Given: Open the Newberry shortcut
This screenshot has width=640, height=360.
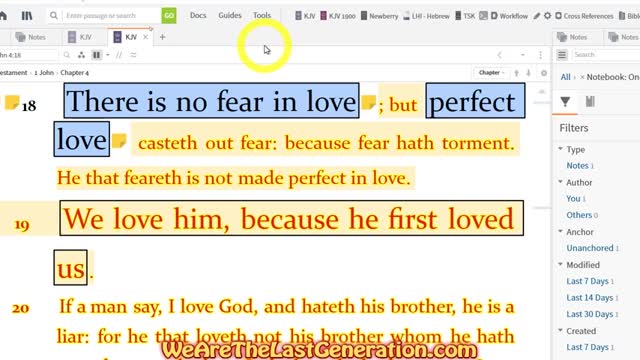Looking at the screenshot, I should pyautogui.click(x=379, y=16).
